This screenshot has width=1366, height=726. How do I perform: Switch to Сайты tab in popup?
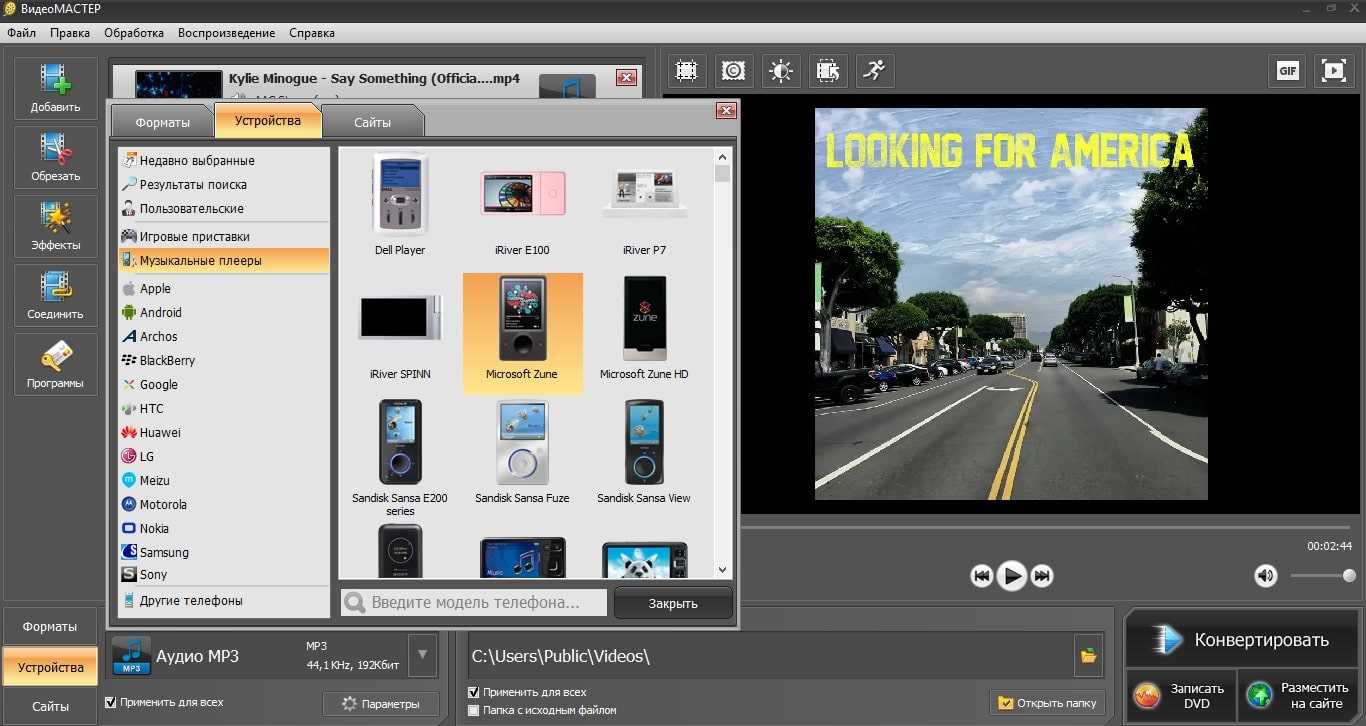tap(372, 122)
